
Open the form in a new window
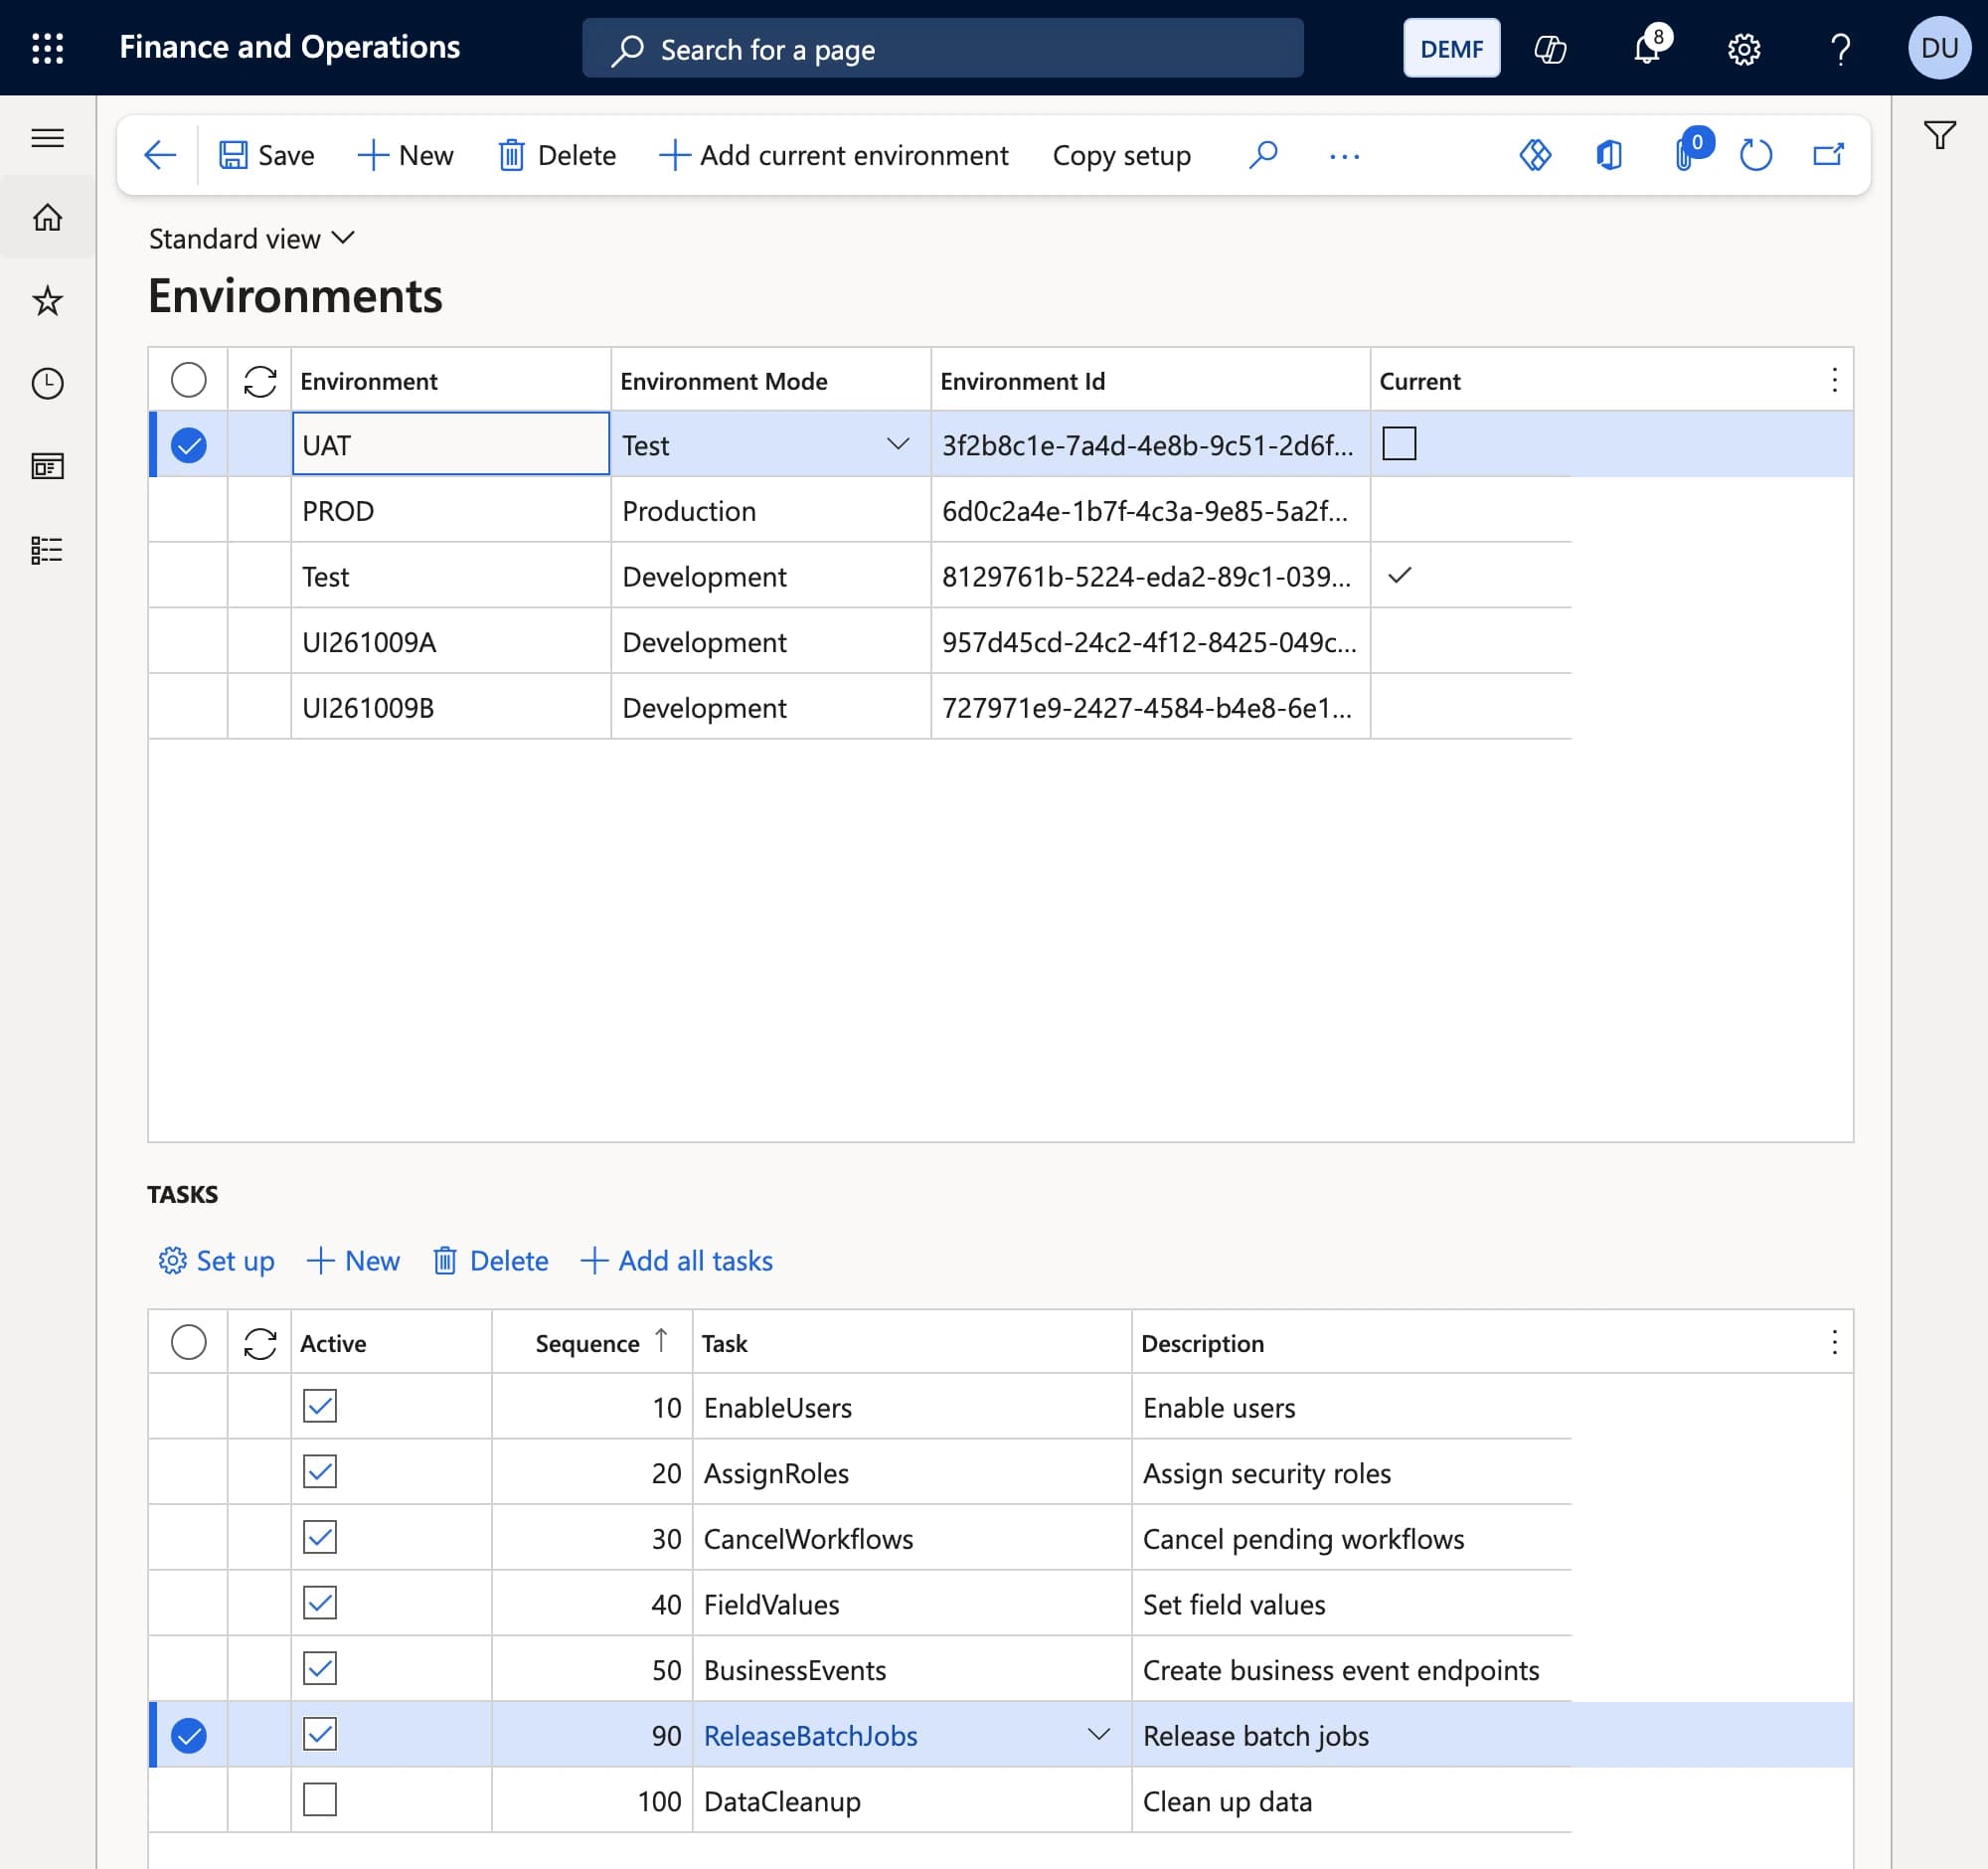(1829, 155)
